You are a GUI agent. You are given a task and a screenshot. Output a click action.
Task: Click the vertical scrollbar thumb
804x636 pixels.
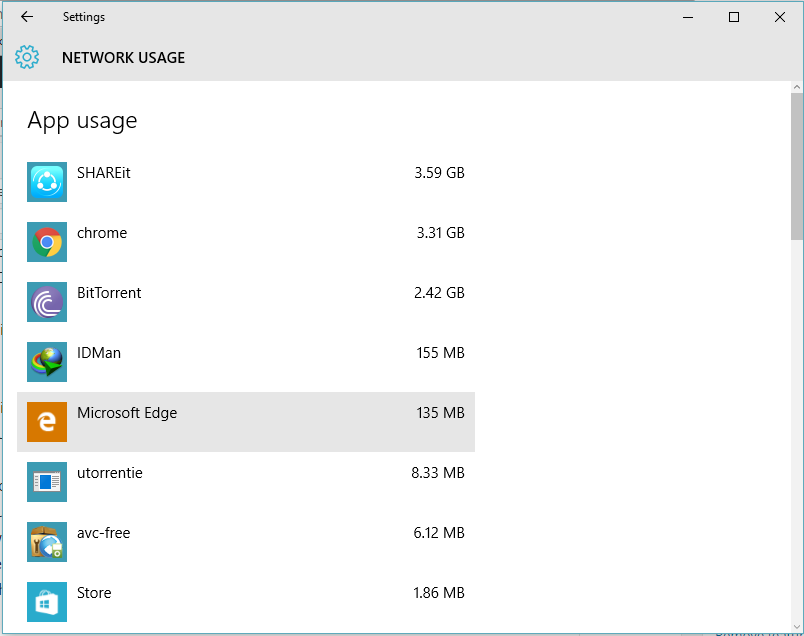pyautogui.click(x=796, y=165)
